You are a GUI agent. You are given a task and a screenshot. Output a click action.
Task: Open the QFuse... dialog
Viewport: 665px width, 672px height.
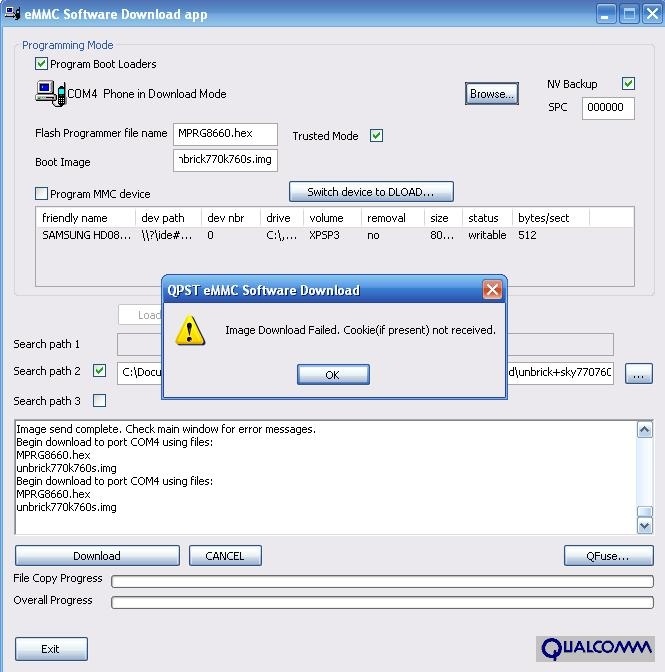pyautogui.click(x=608, y=555)
